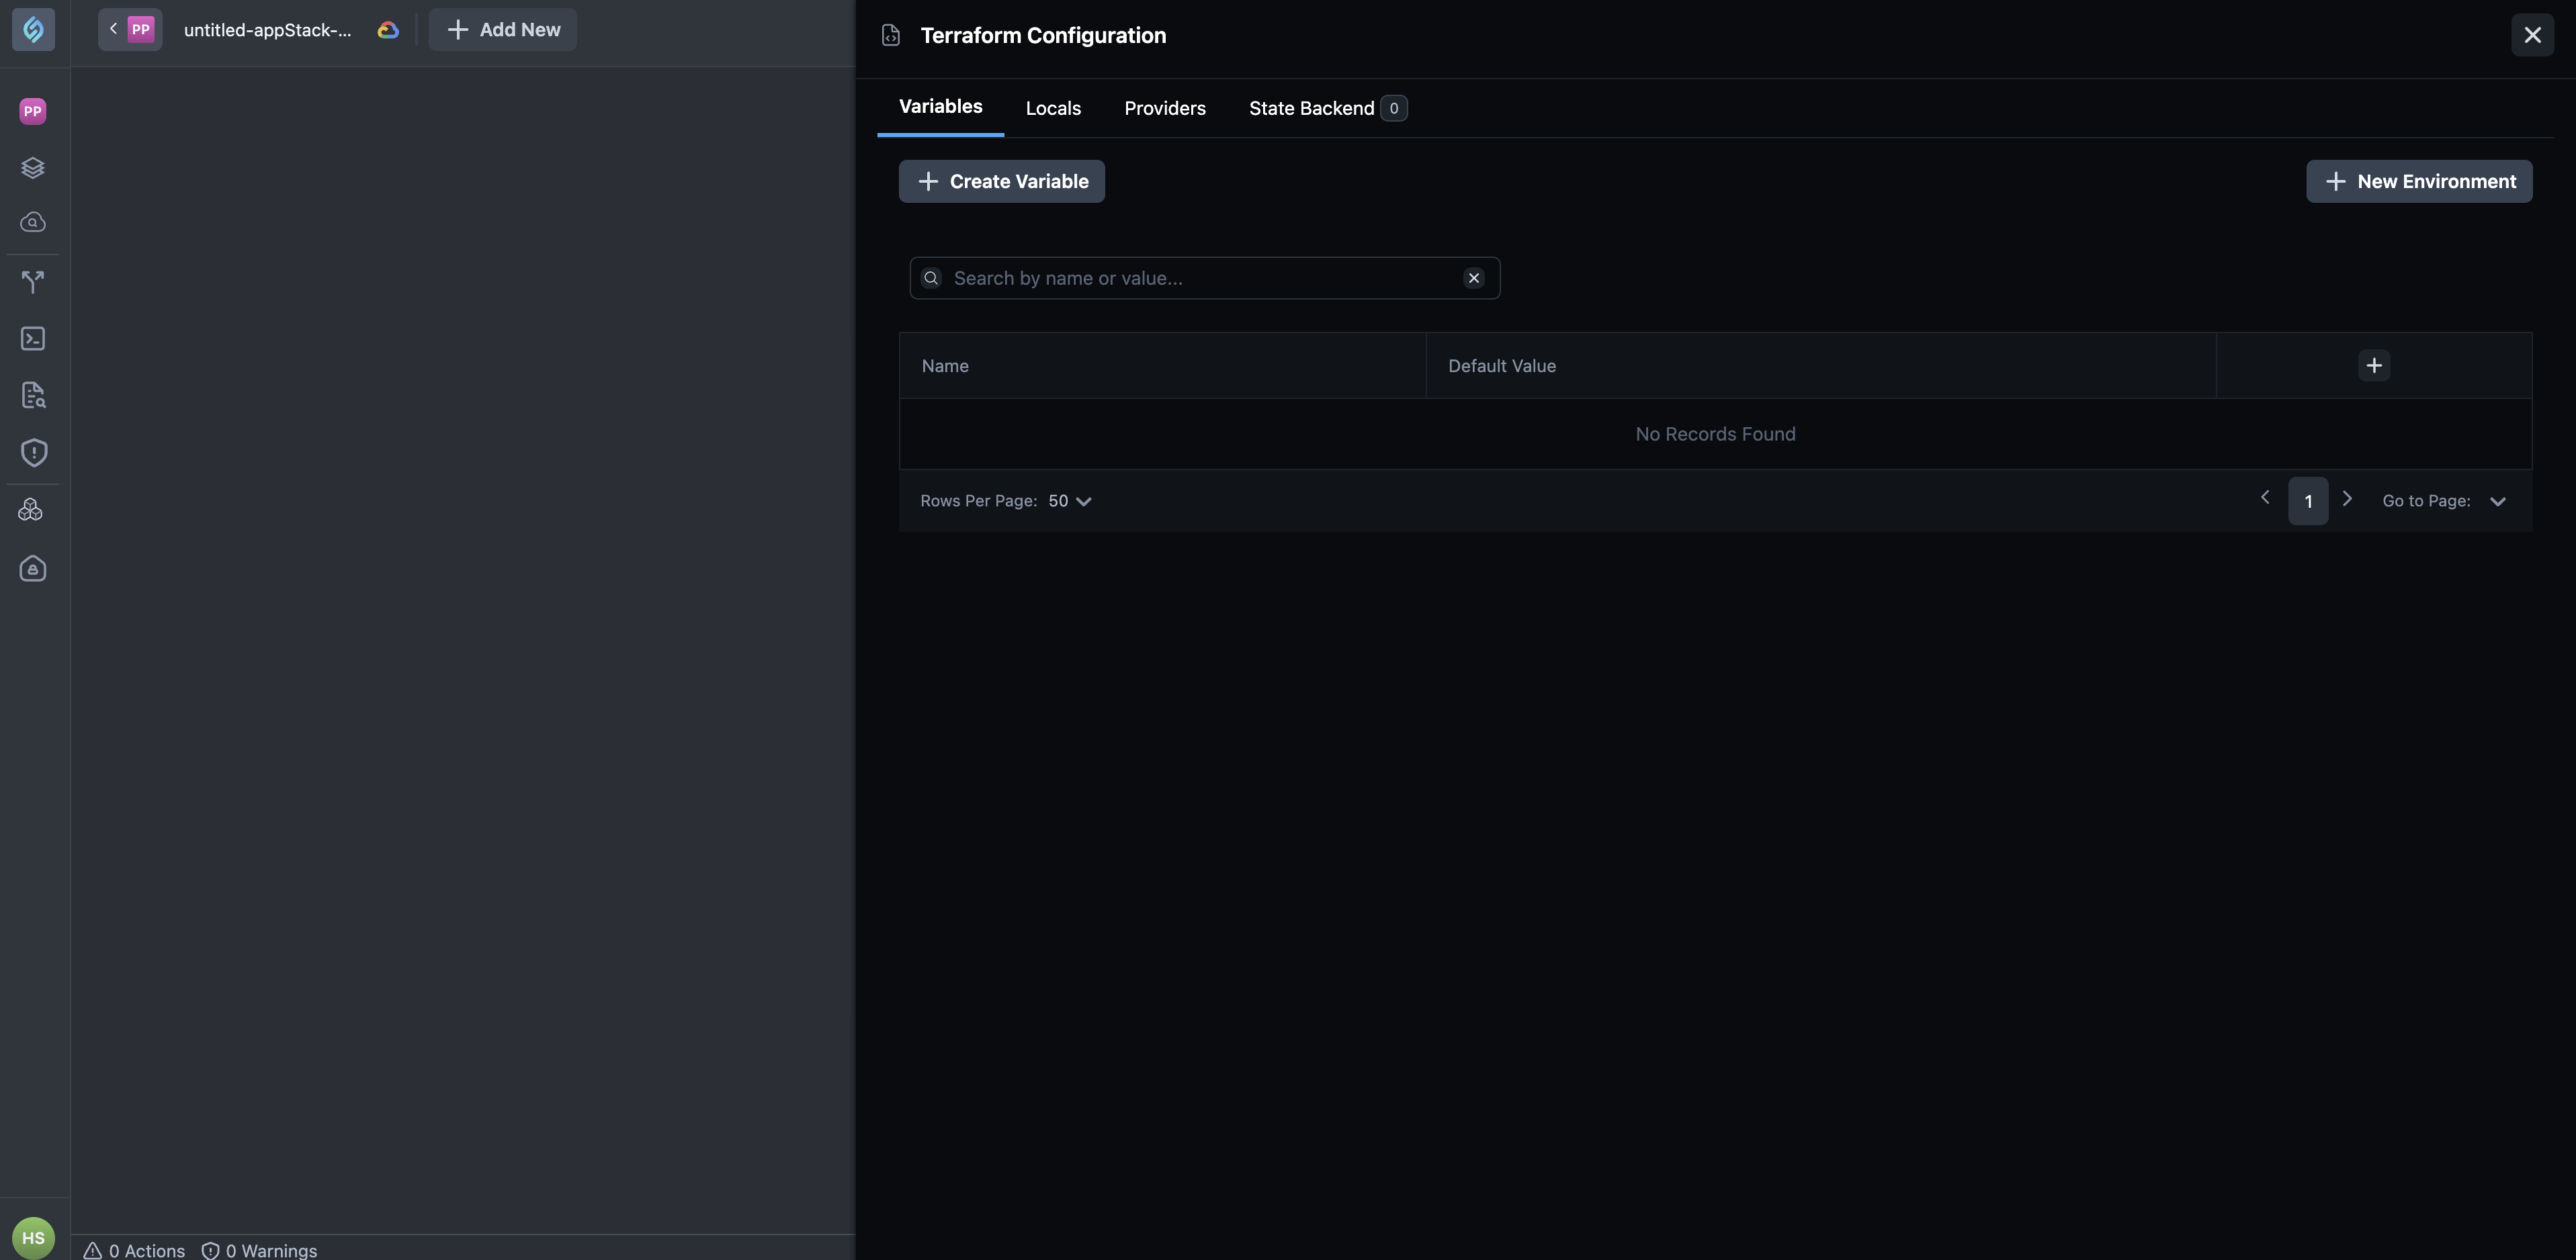The height and width of the screenshot is (1260, 2576).
Task: Open the app logo home icon
Action: (x=33, y=29)
